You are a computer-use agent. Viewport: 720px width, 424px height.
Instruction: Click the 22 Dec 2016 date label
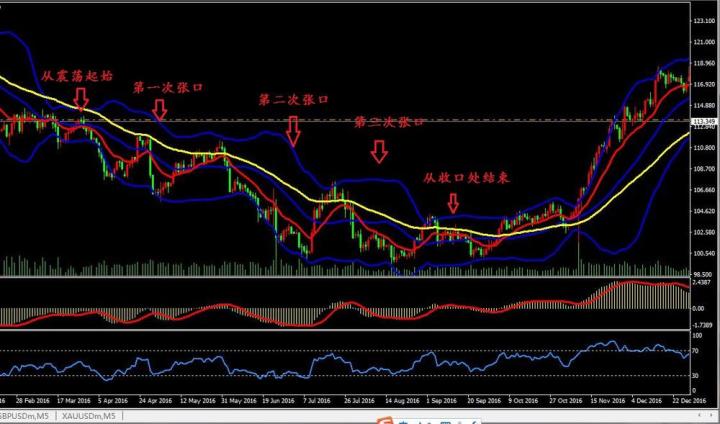pos(688,401)
